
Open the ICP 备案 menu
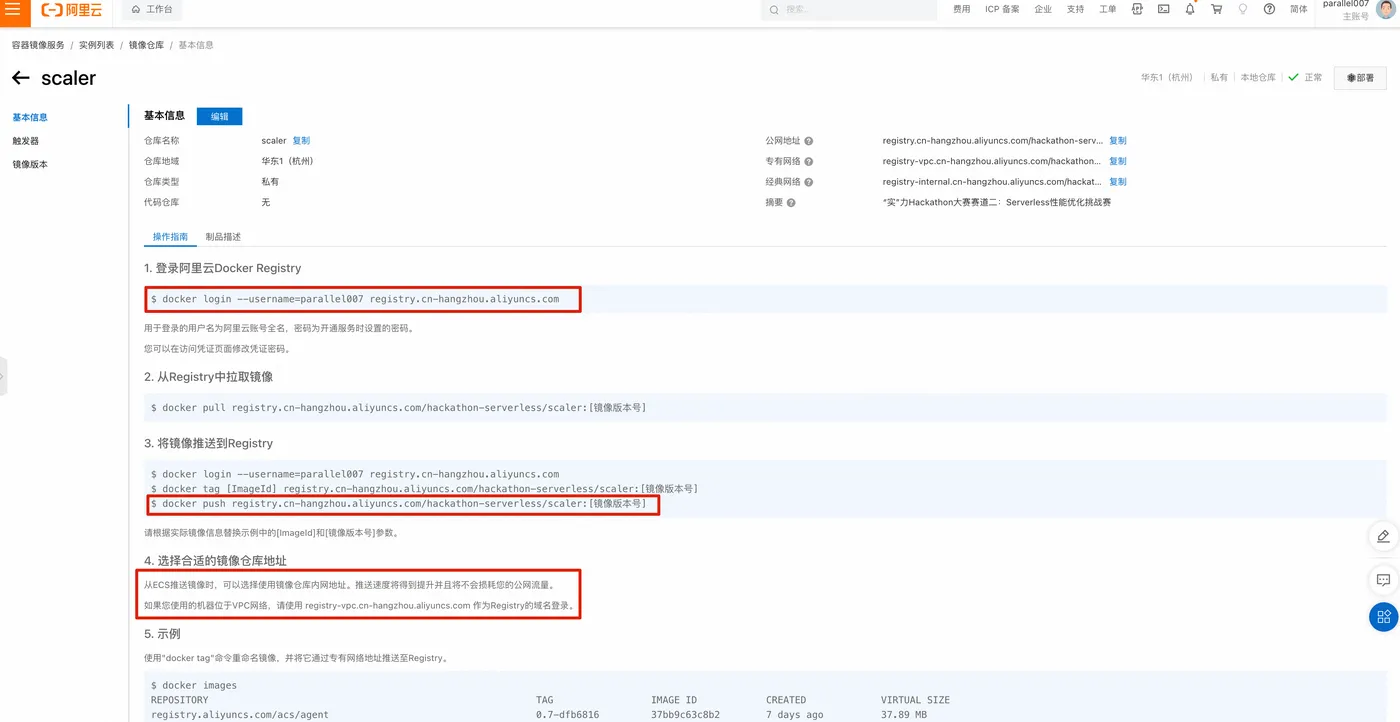(1003, 9)
